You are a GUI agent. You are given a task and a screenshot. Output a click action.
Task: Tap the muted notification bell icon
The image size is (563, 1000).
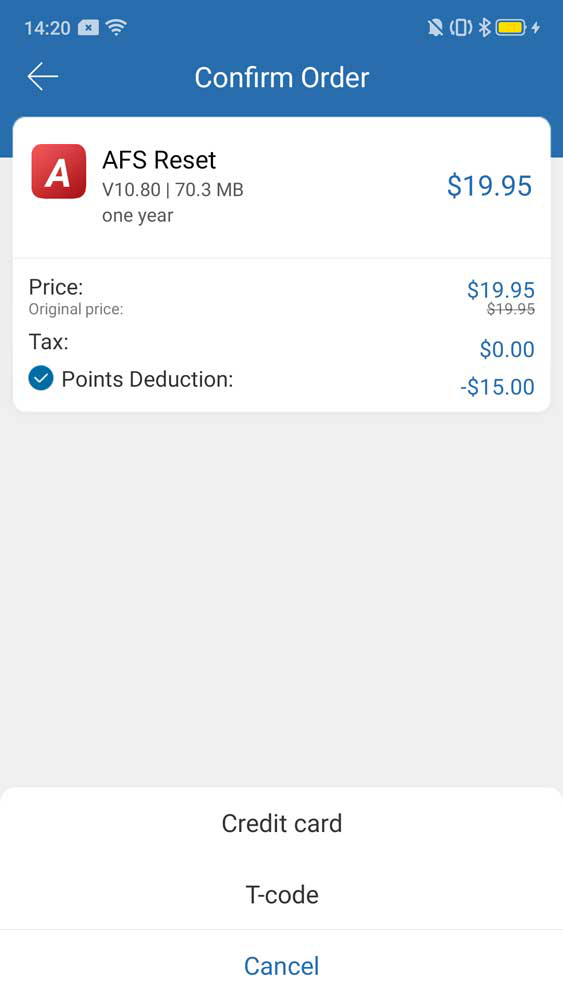435,27
